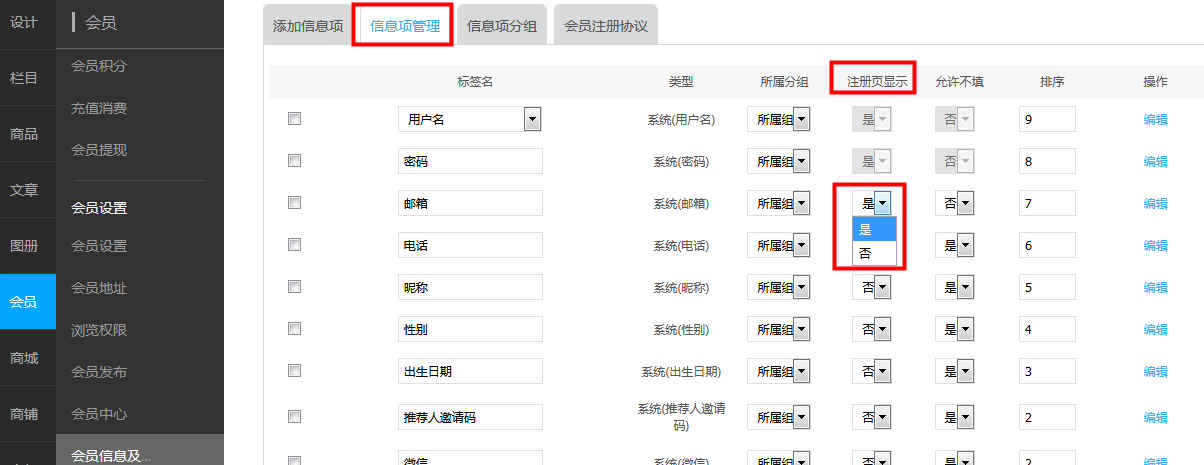The height and width of the screenshot is (465, 1204).
Task: Open 浏览权限 submenu item
Action: 99,330
